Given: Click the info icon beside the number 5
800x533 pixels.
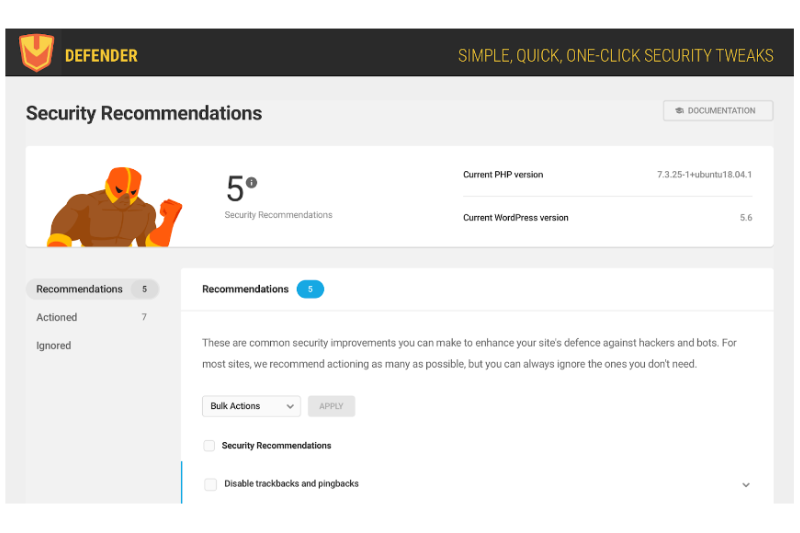Looking at the screenshot, I should [252, 182].
